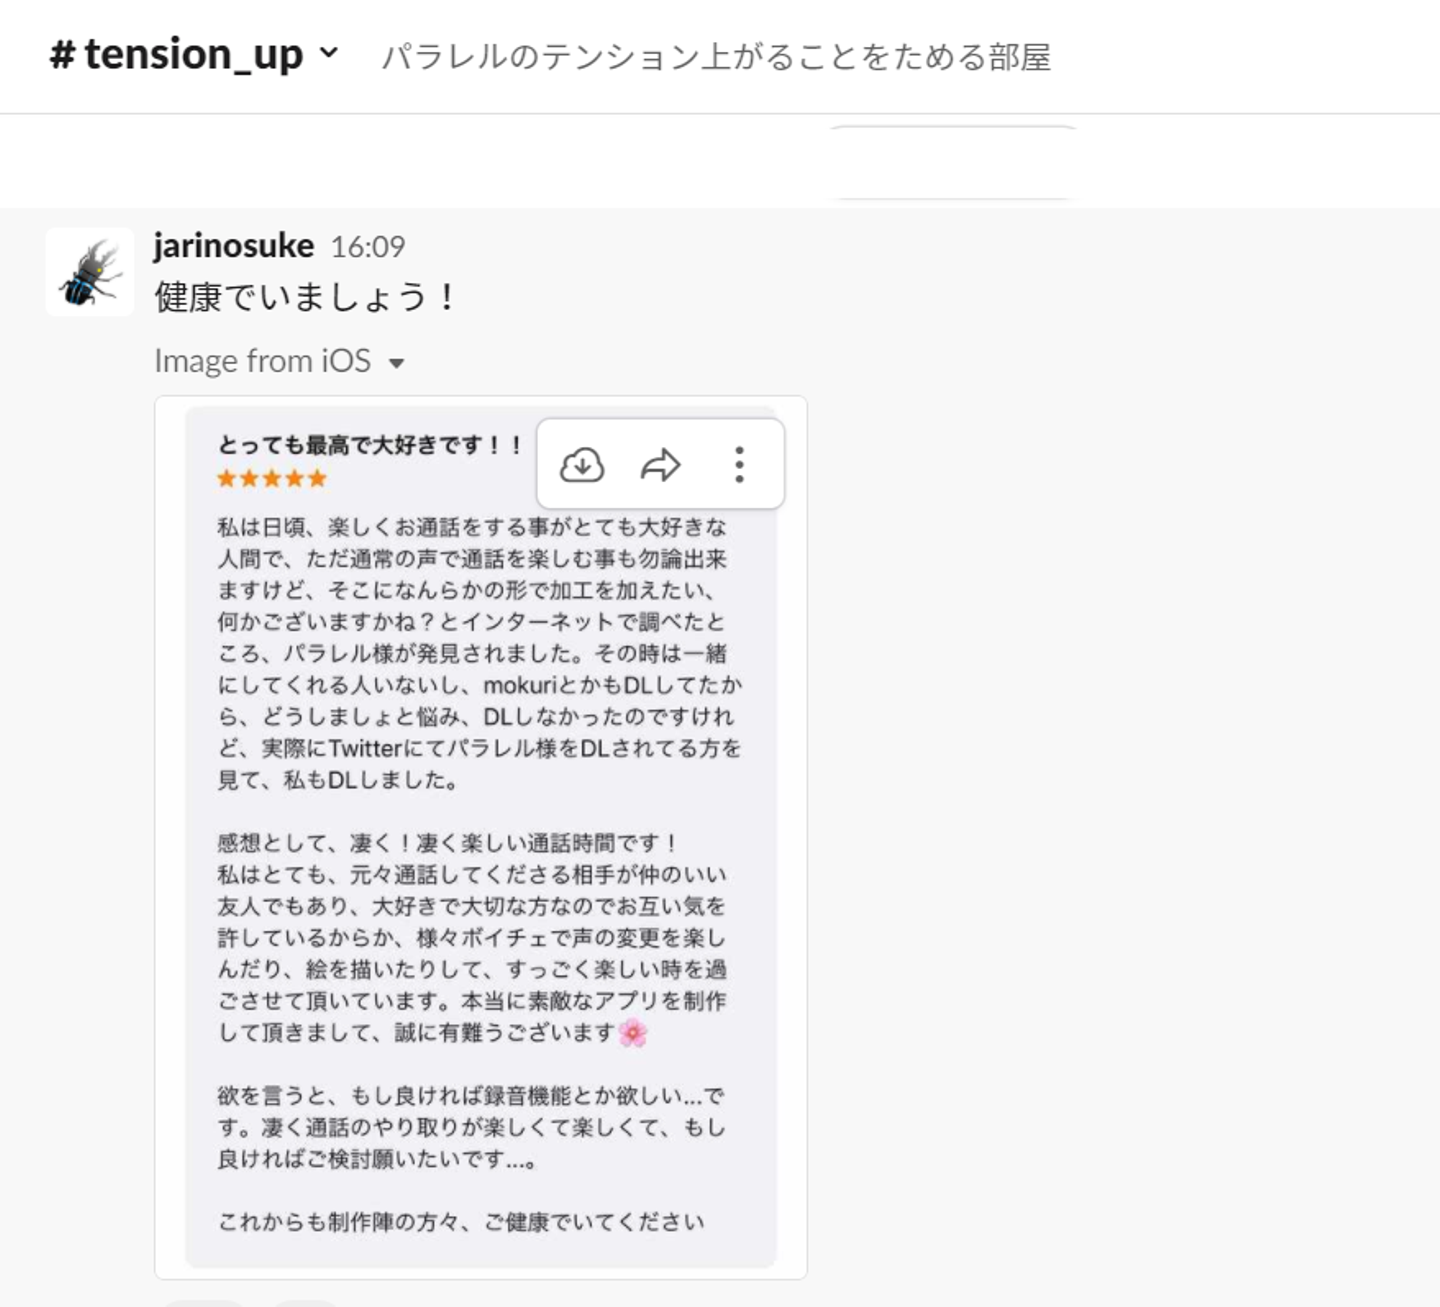Open the channel topic description
The height and width of the screenshot is (1307, 1440).
coord(715,57)
